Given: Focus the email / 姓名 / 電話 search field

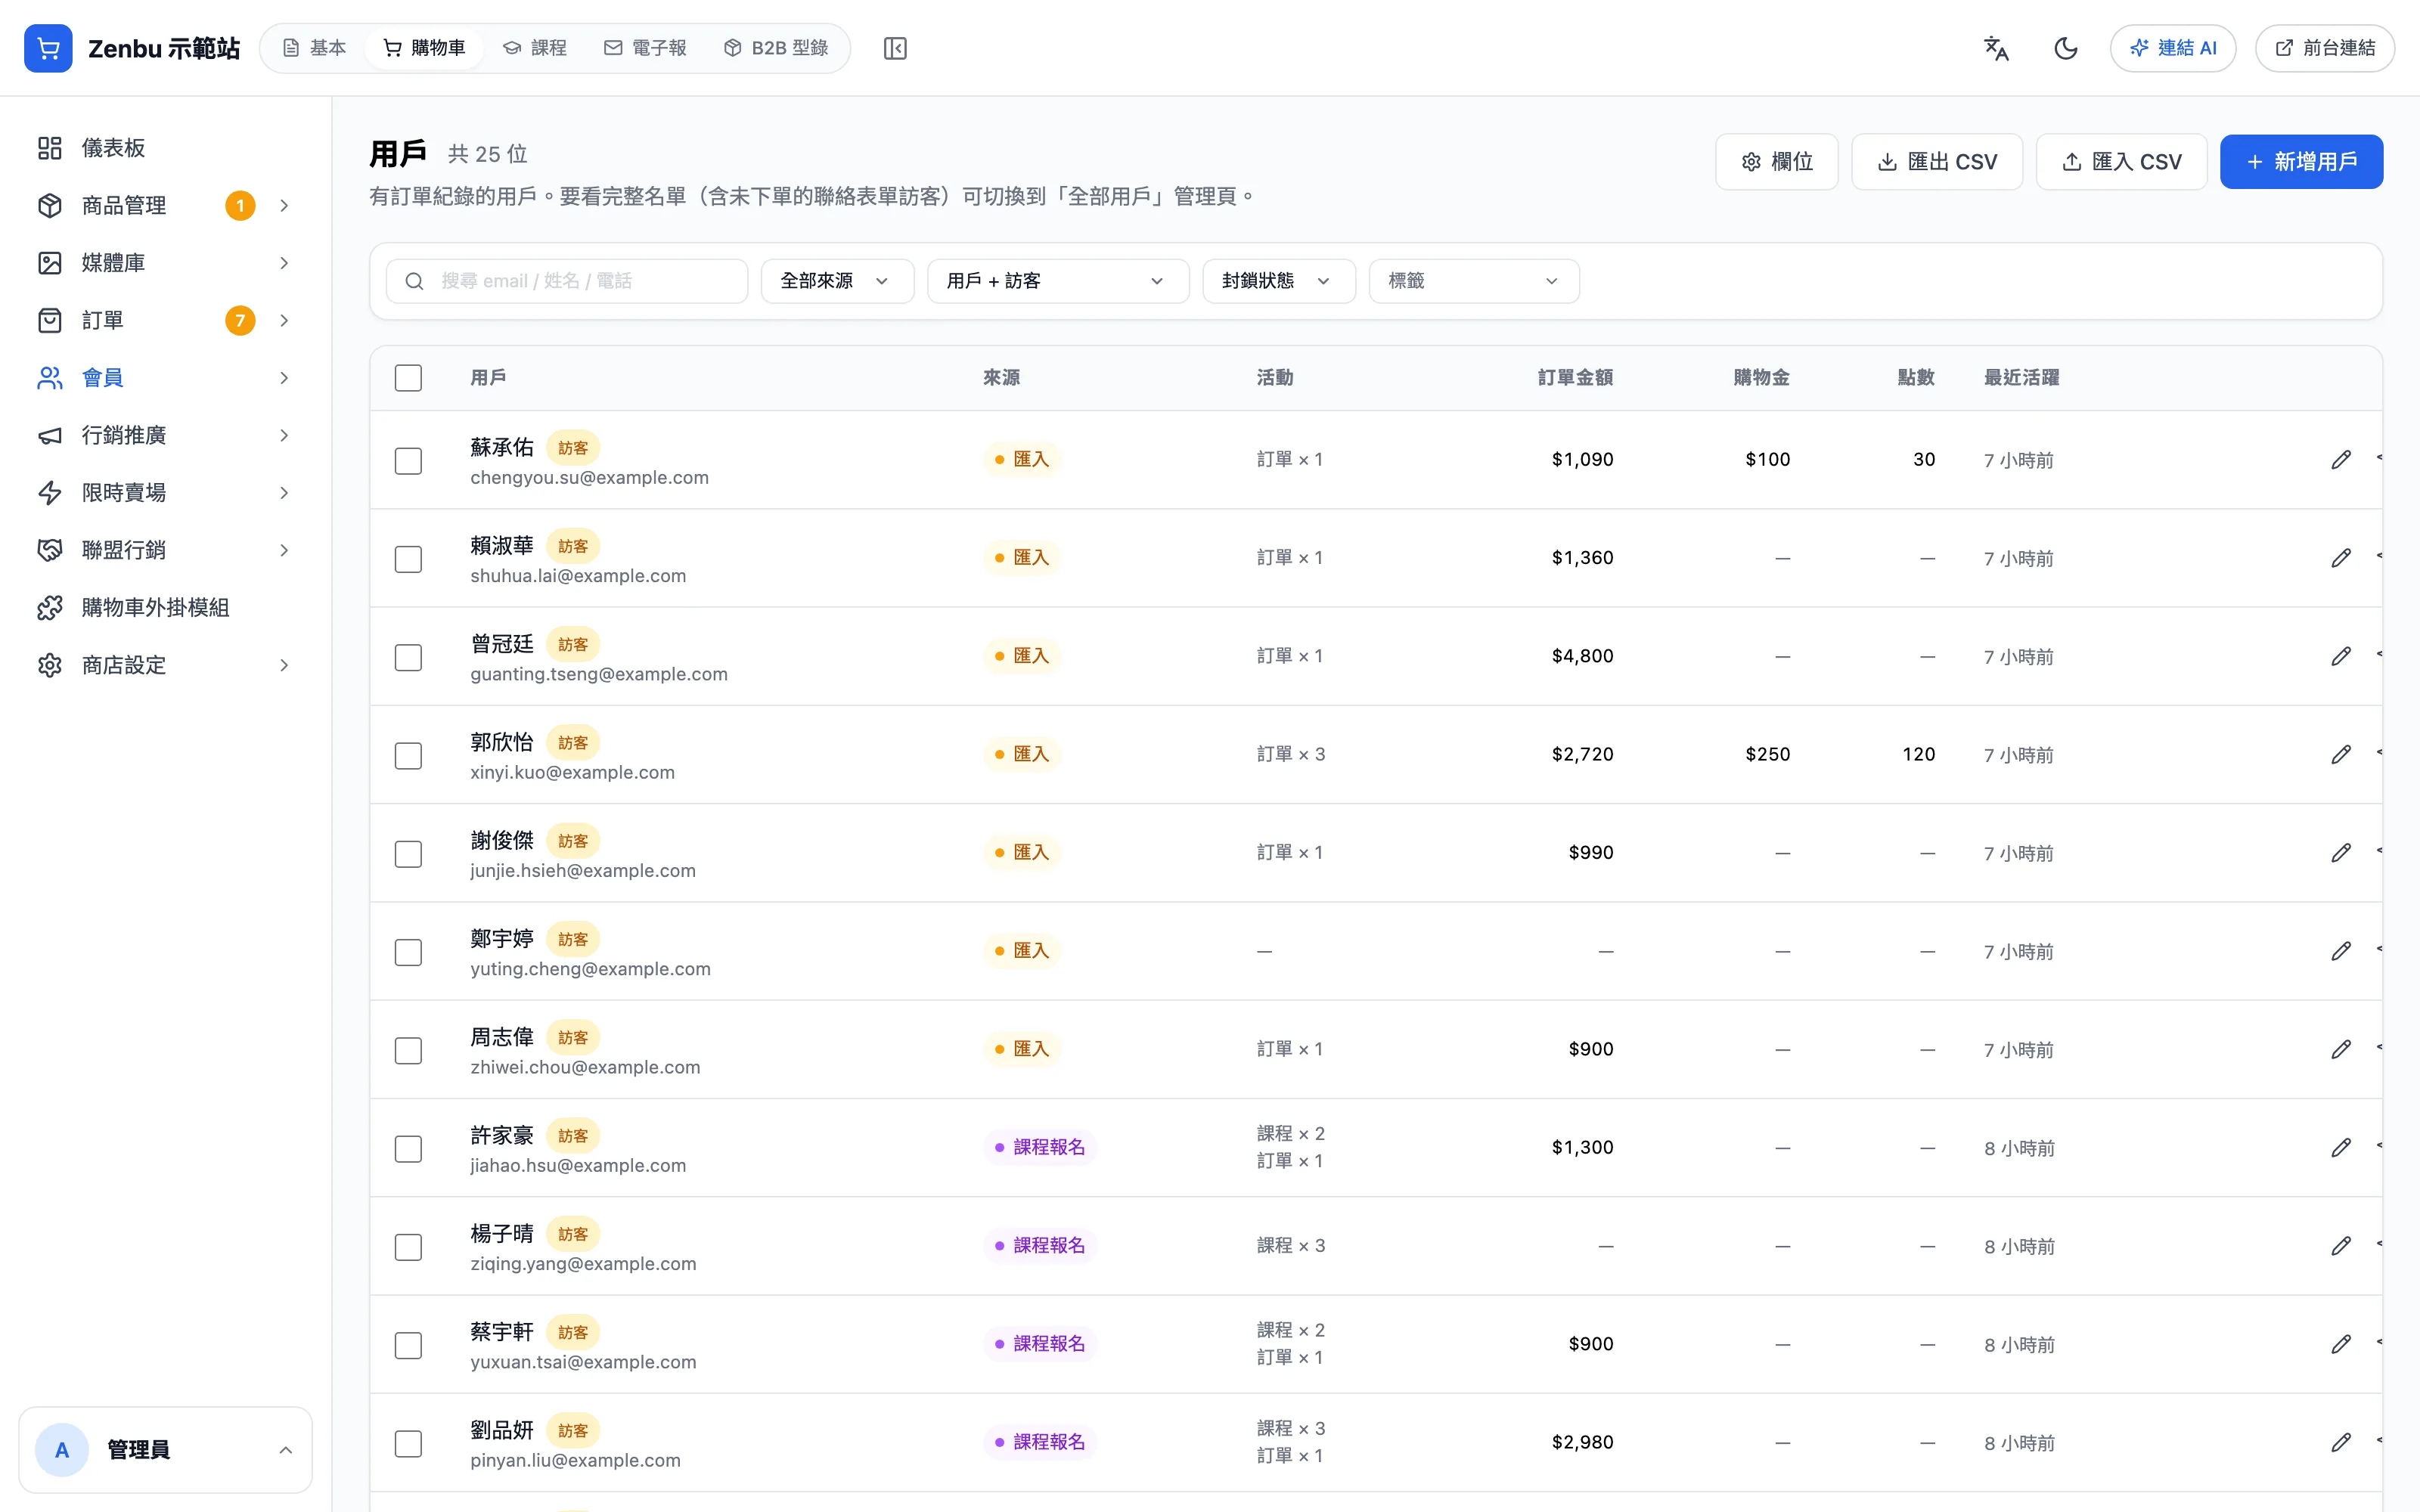Looking at the screenshot, I should pyautogui.click(x=567, y=281).
